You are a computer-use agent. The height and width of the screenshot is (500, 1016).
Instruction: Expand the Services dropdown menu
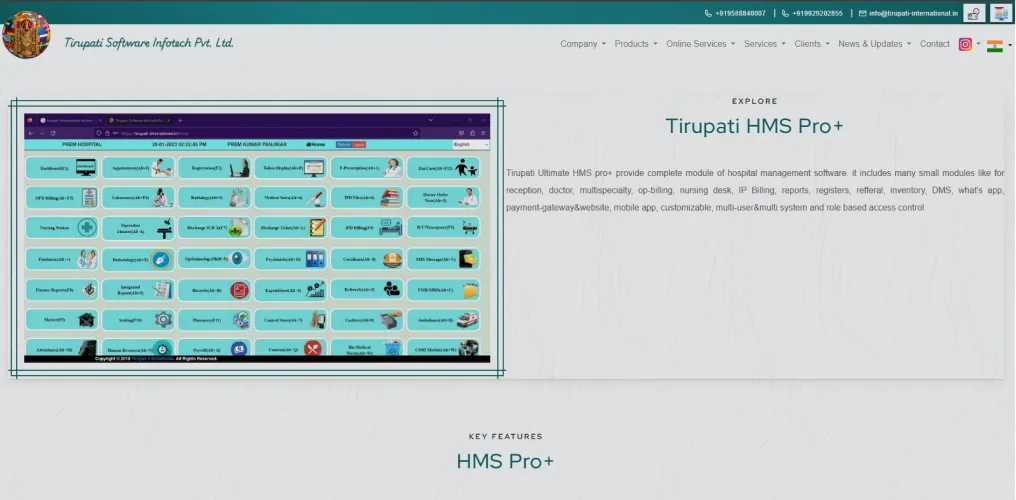tap(765, 44)
